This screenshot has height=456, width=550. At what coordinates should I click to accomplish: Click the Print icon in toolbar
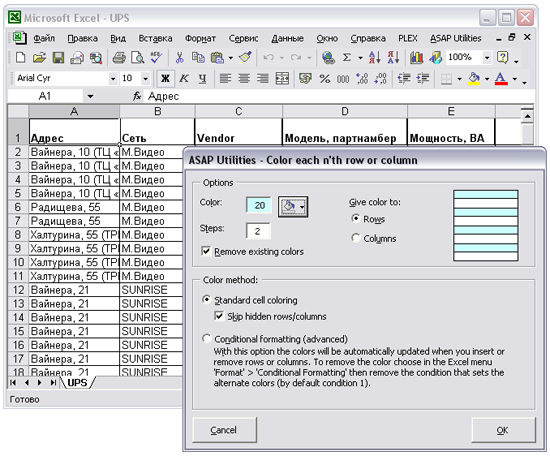[x=119, y=58]
